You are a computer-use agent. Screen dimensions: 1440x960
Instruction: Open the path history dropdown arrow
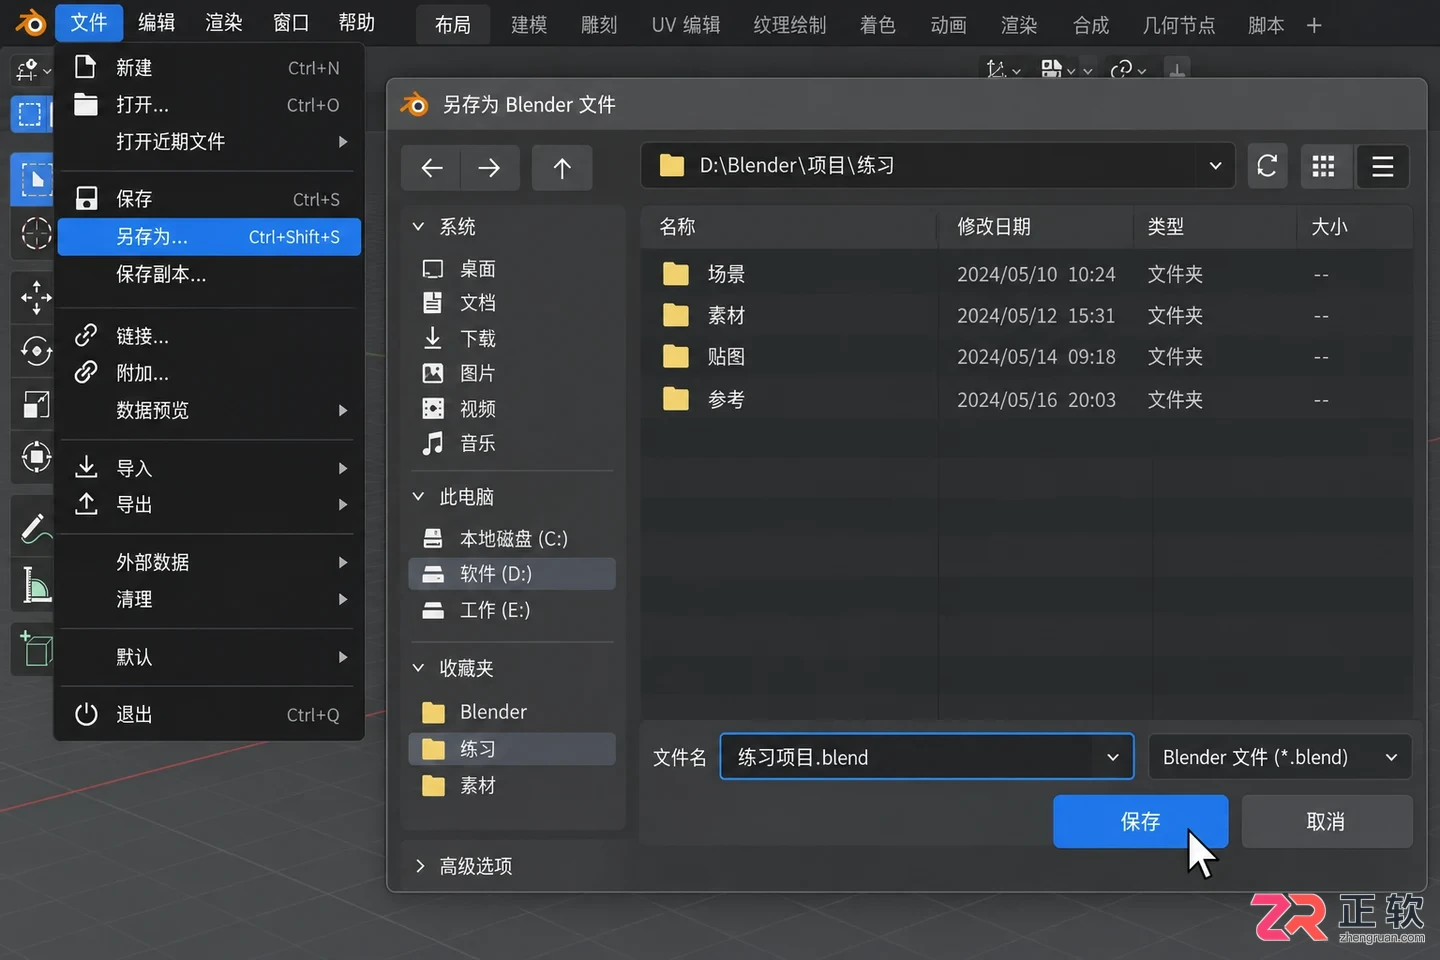coord(1215,166)
